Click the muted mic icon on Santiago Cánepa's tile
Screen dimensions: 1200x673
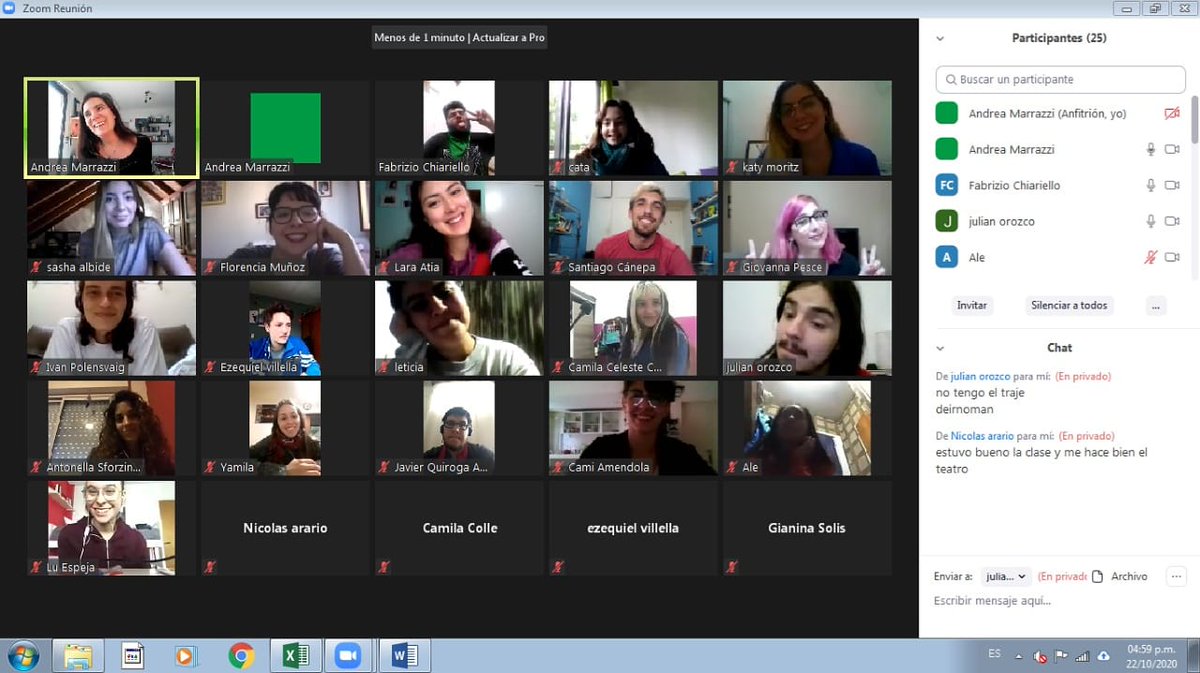[559, 267]
